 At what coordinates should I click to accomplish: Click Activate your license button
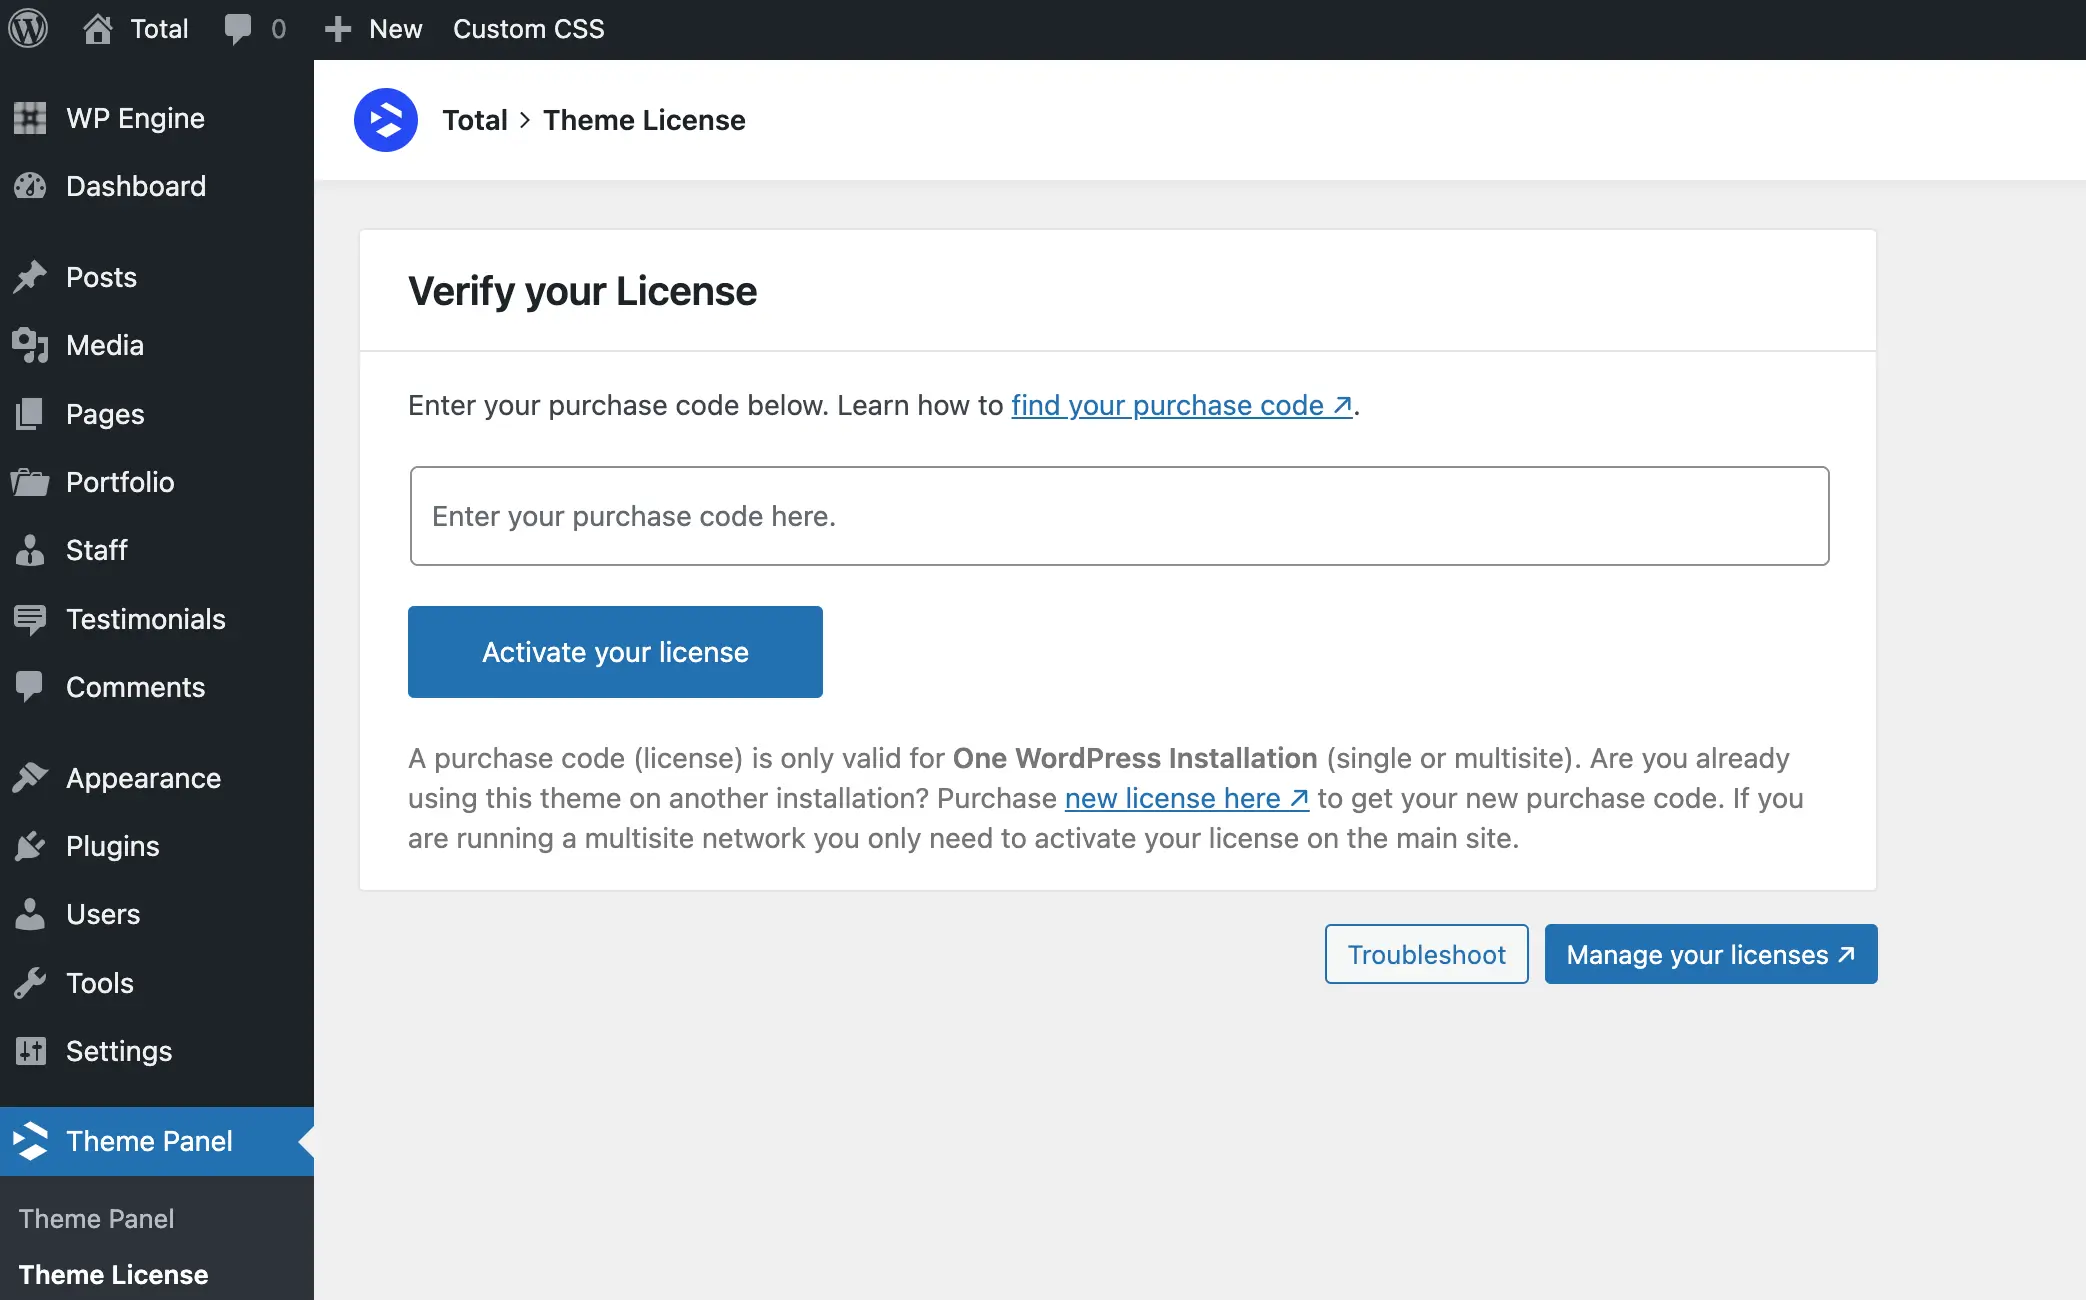pos(615,652)
